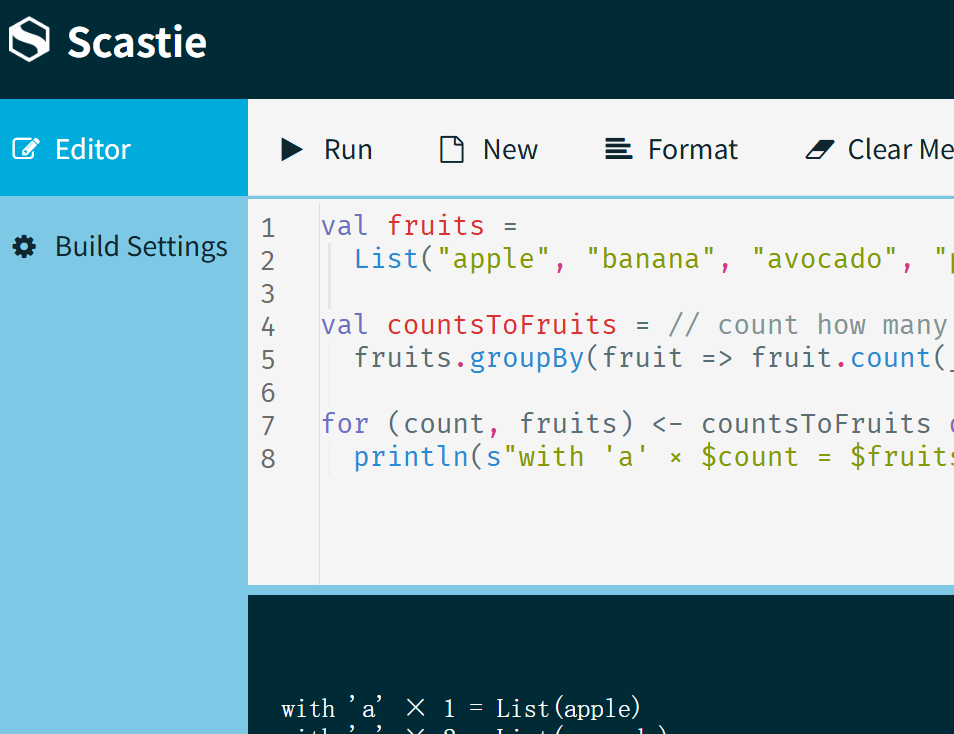Select the Editor tab in sidebar

[x=93, y=147]
